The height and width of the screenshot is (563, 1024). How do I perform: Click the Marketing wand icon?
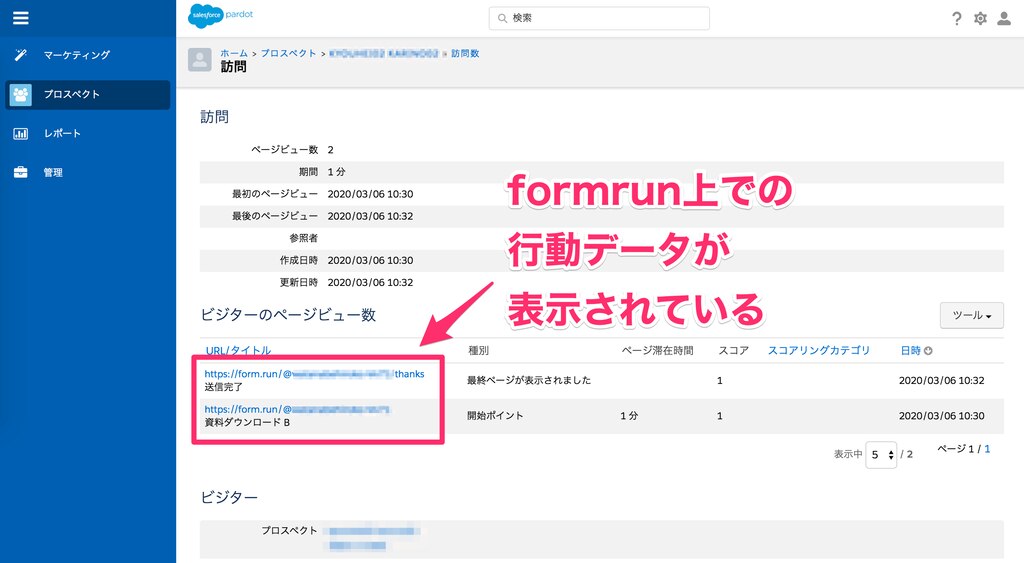click(x=21, y=55)
